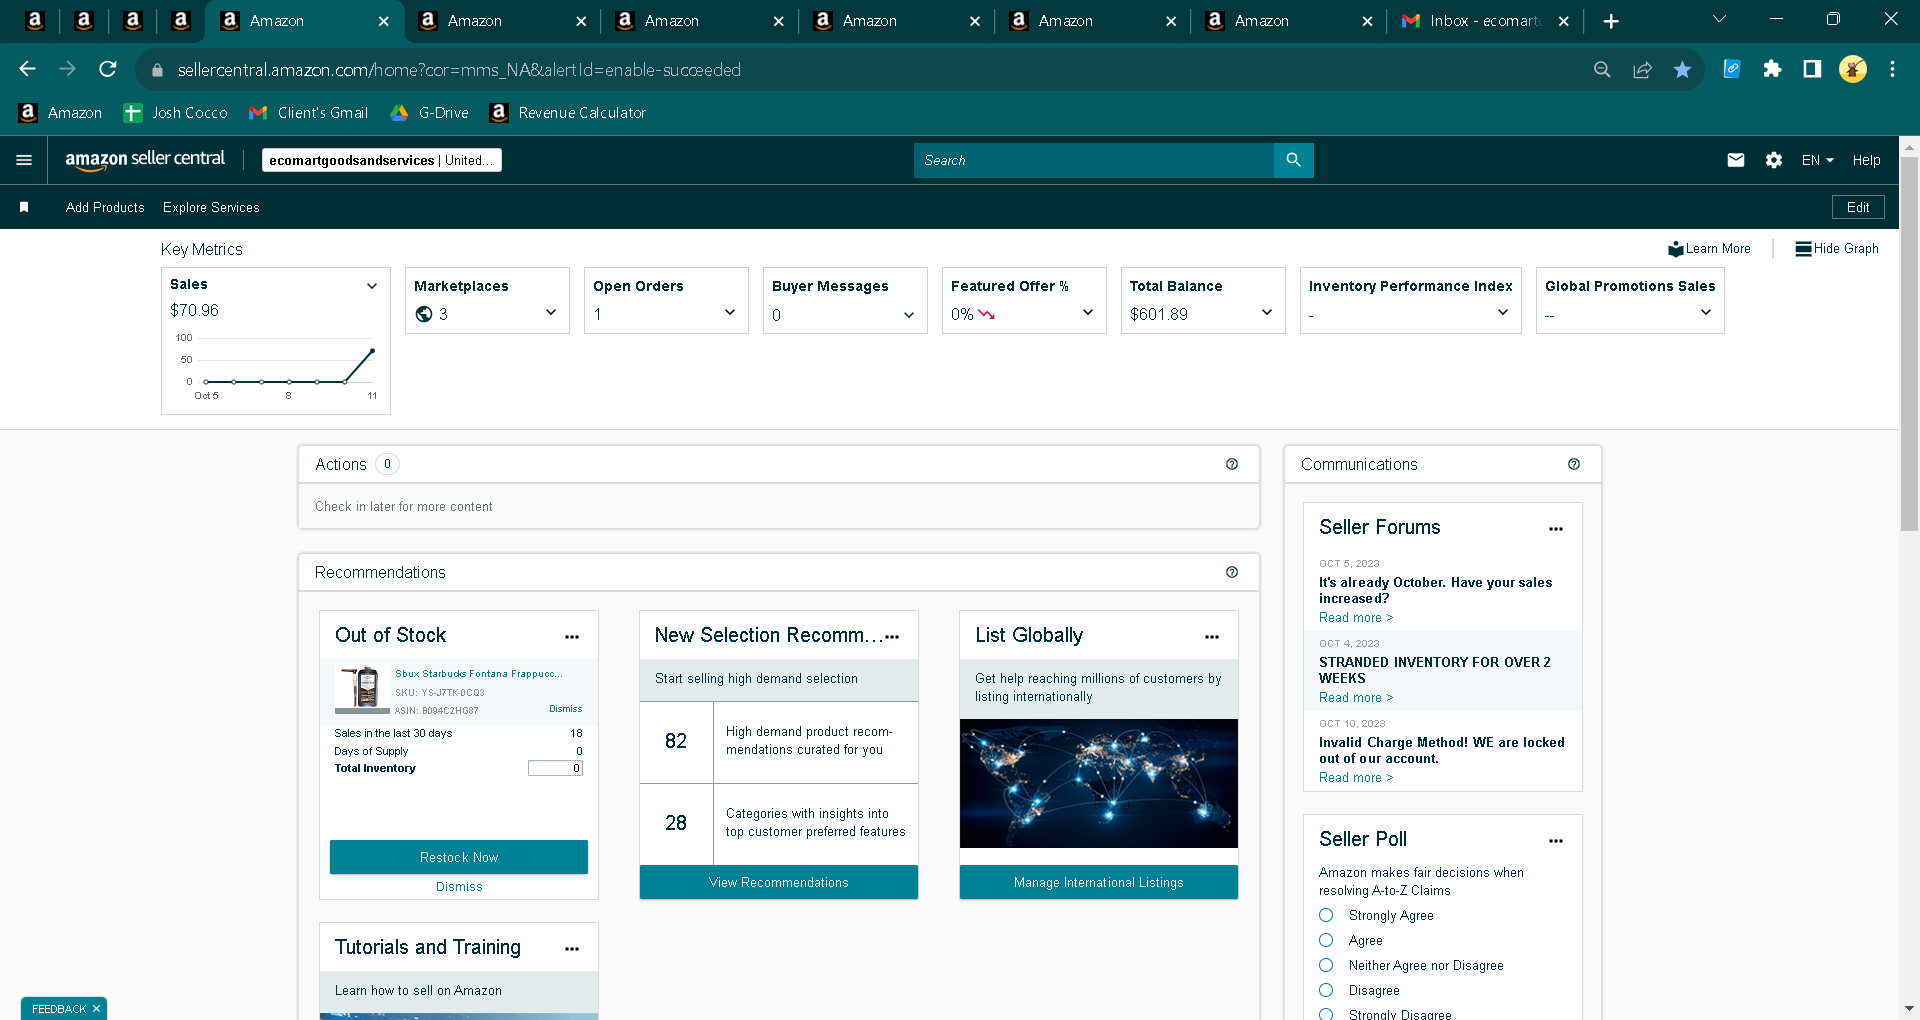Open a new browser tab with plus
The image size is (1920, 1020).
tap(1611, 21)
